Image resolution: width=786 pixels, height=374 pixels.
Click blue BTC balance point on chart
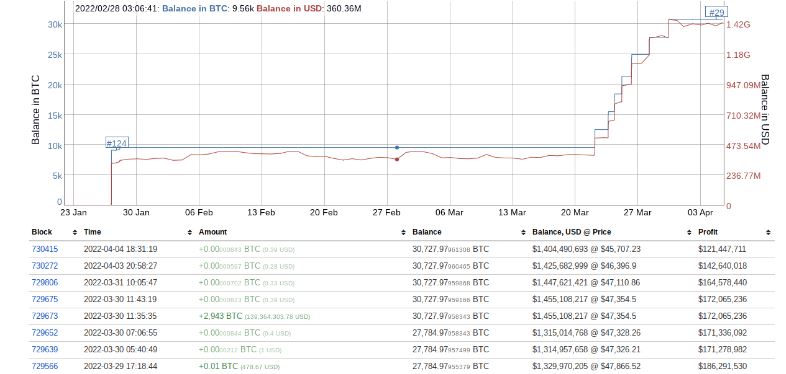pyautogui.click(x=397, y=147)
